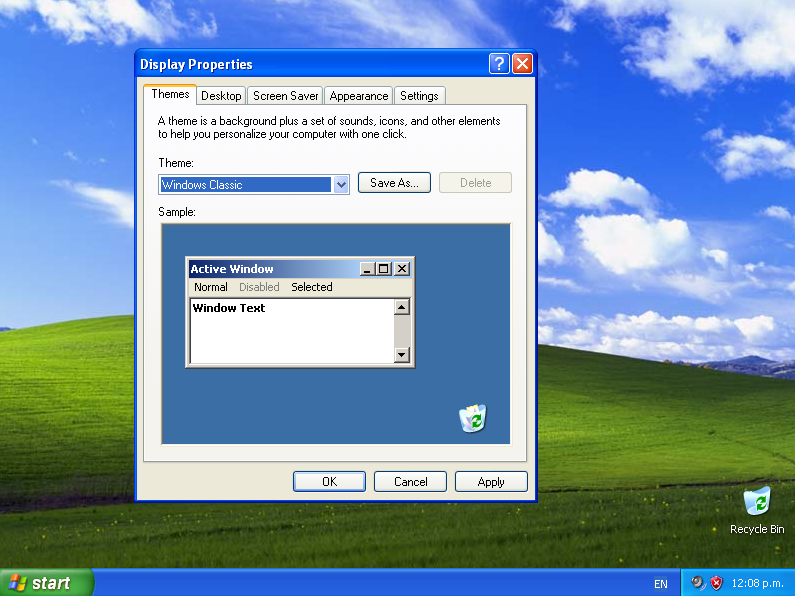795x596 pixels.
Task: Click the taskbar clock showing 12:08 p.m.
Action: coord(757,583)
